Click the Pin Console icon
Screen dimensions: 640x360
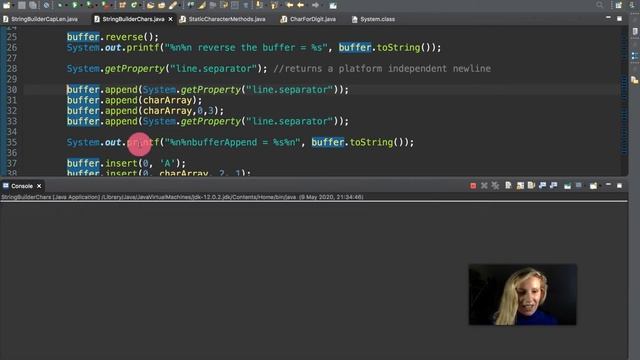pos(567,186)
